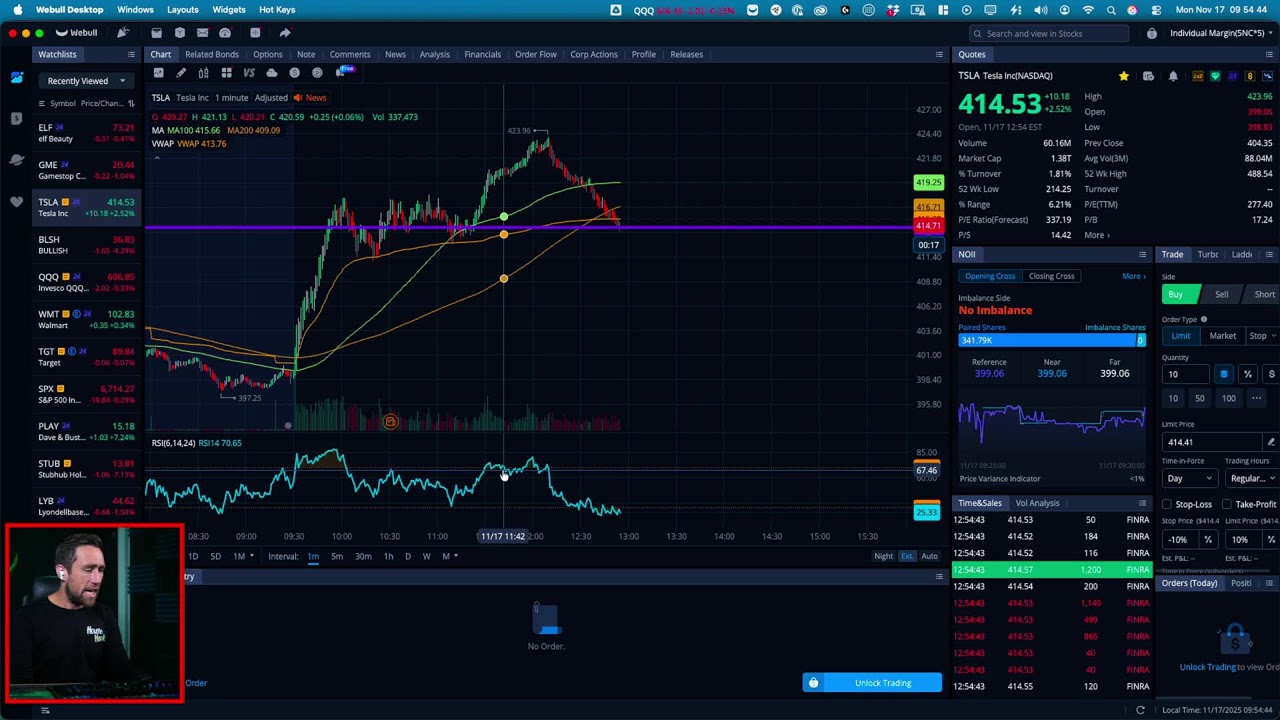Toggle the favorite star for TSLA
This screenshot has height=720, width=1280.
pyautogui.click(x=1124, y=76)
